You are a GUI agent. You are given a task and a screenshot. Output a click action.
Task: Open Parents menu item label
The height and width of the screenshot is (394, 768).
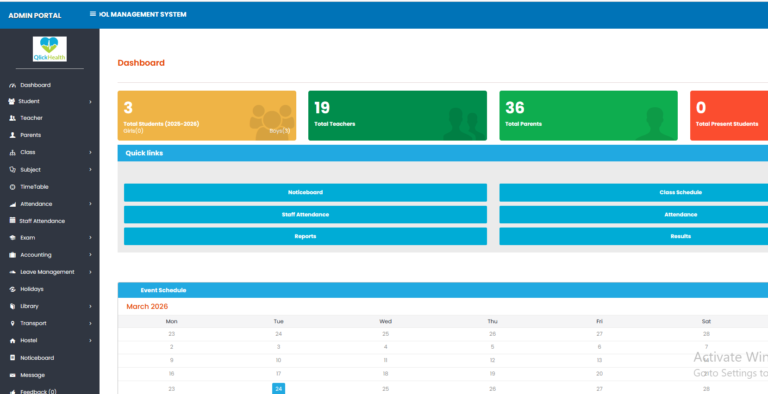click(x=30, y=135)
